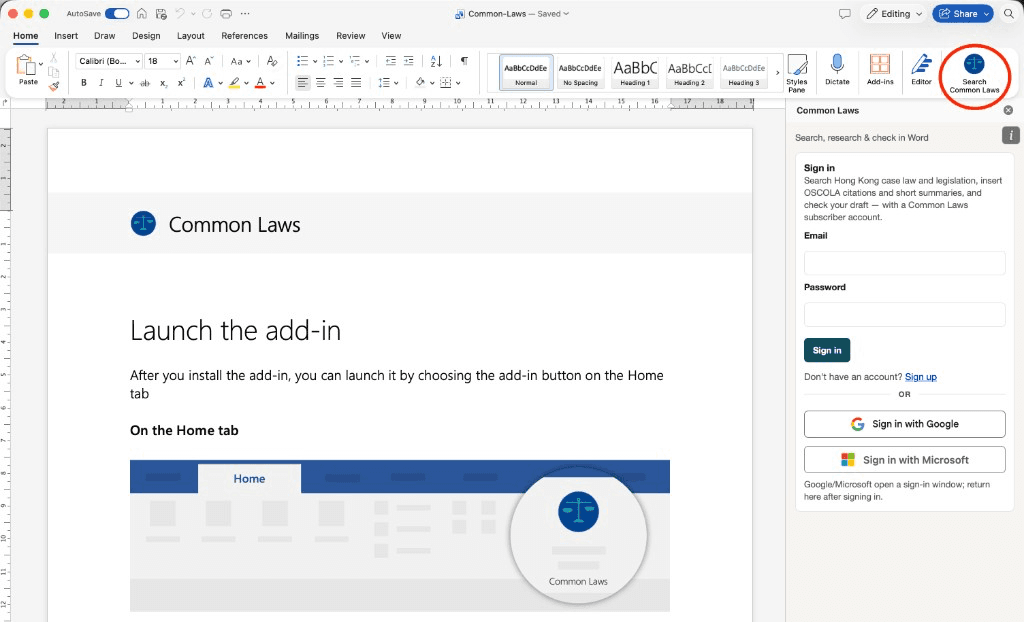This screenshot has width=1024, height=622.
Task: Open the Styles Pane
Action: tap(797, 73)
